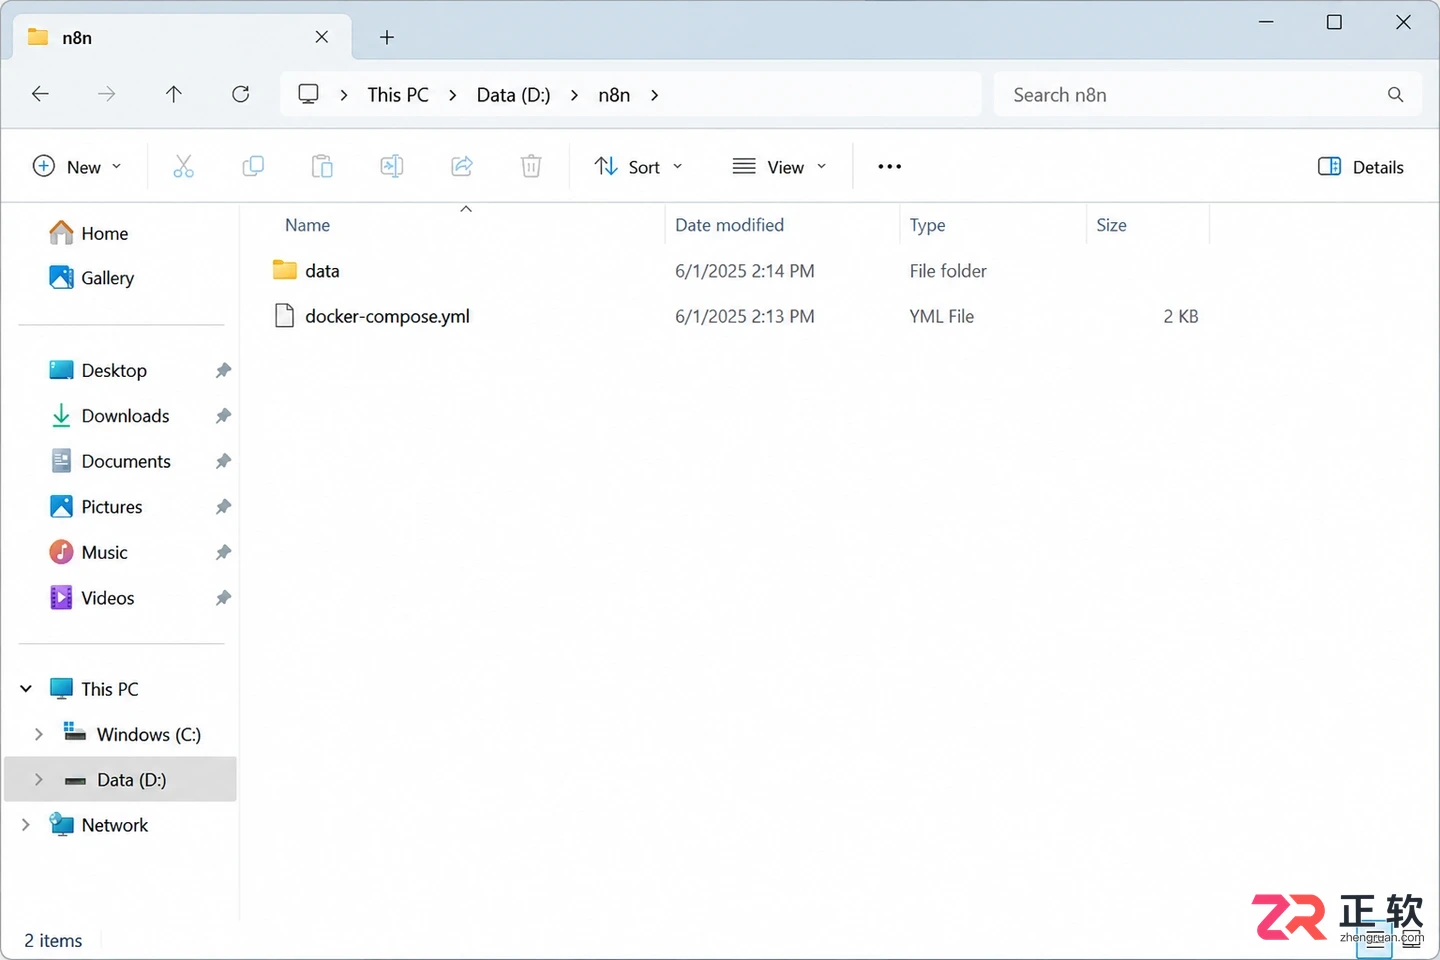Image resolution: width=1440 pixels, height=960 pixels.
Task: Click This PC in the breadcrumb
Action: 398,95
